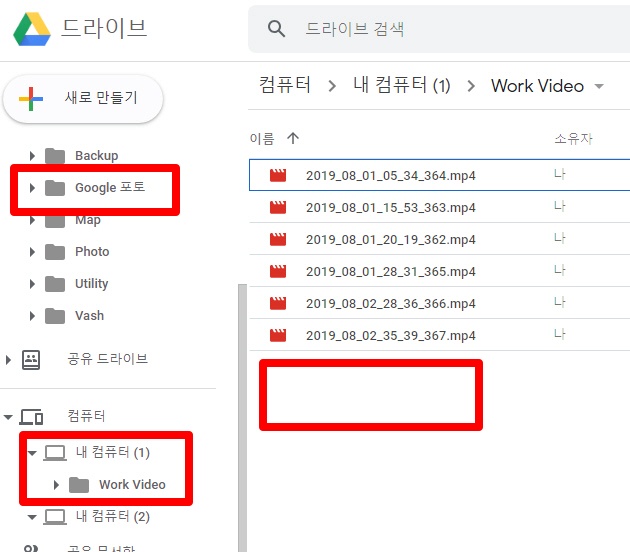Open 컴퓨터 section label in sidebar
This screenshot has height=552, width=630.
[x=86, y=416]
